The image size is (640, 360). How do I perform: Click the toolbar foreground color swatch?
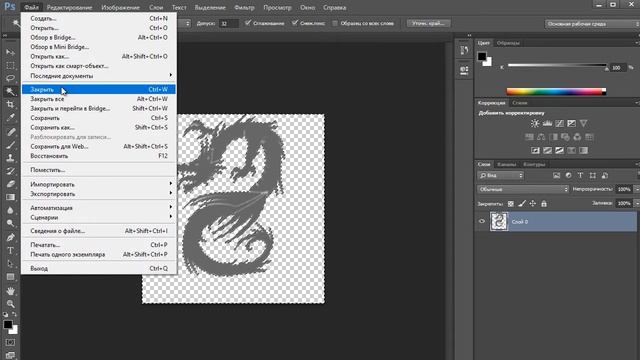(x=7, y=324)
